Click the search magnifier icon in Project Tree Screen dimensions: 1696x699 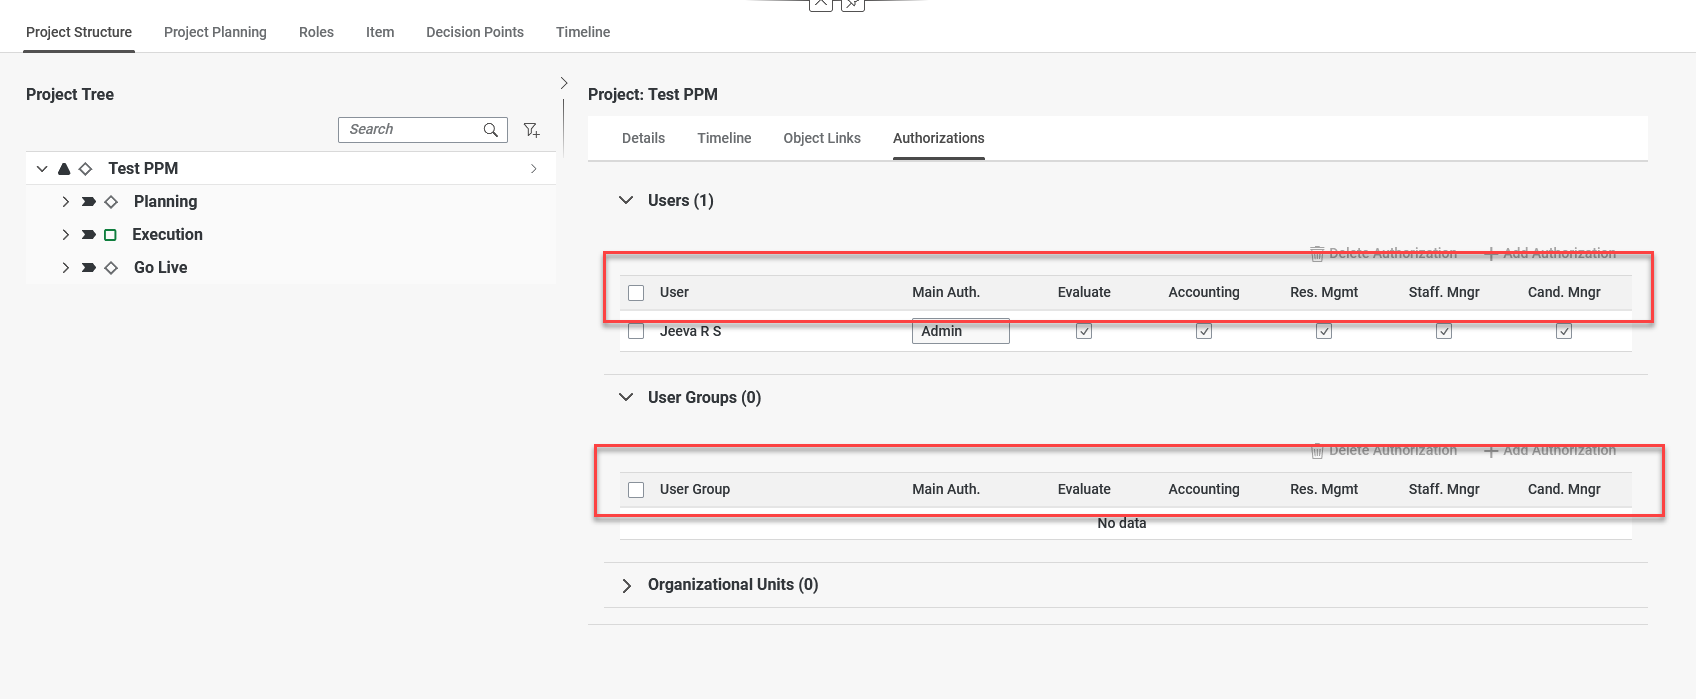[490, 130]
